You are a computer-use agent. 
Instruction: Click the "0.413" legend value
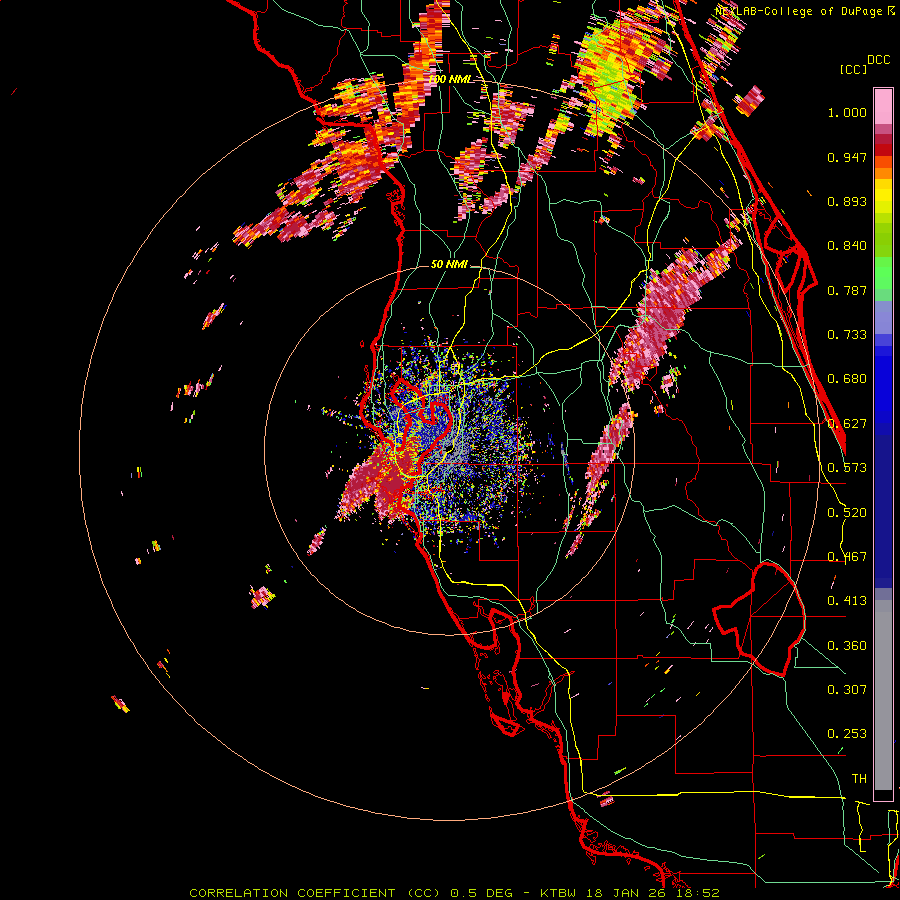[x=847, y=601]
